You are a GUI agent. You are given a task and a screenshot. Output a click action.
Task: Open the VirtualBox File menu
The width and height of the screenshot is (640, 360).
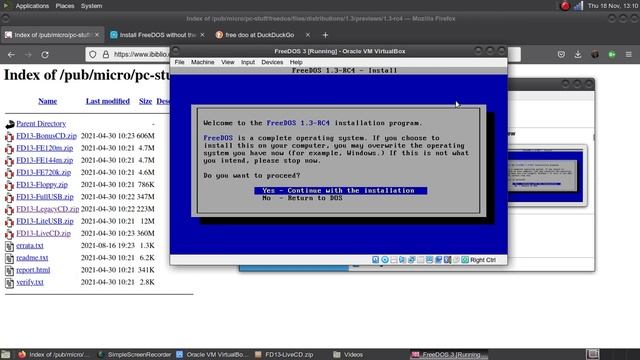click(x=179, y=62)
